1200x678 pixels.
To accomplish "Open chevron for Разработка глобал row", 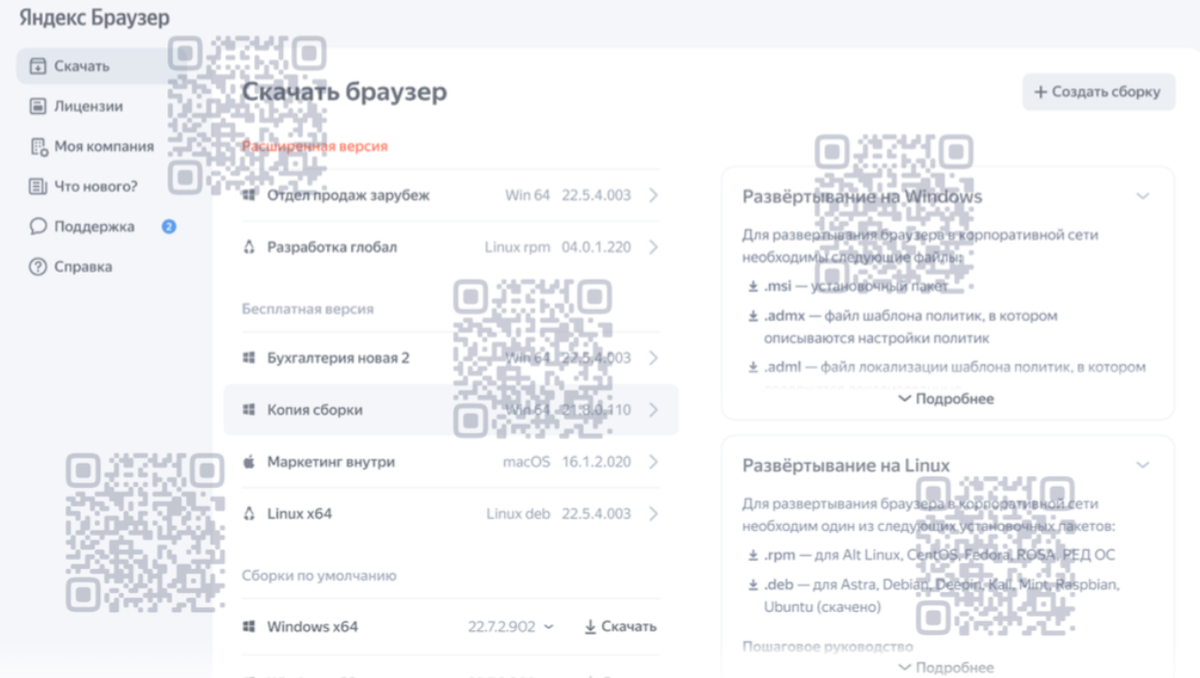I will pyautogui.click(x=653, y=247).
